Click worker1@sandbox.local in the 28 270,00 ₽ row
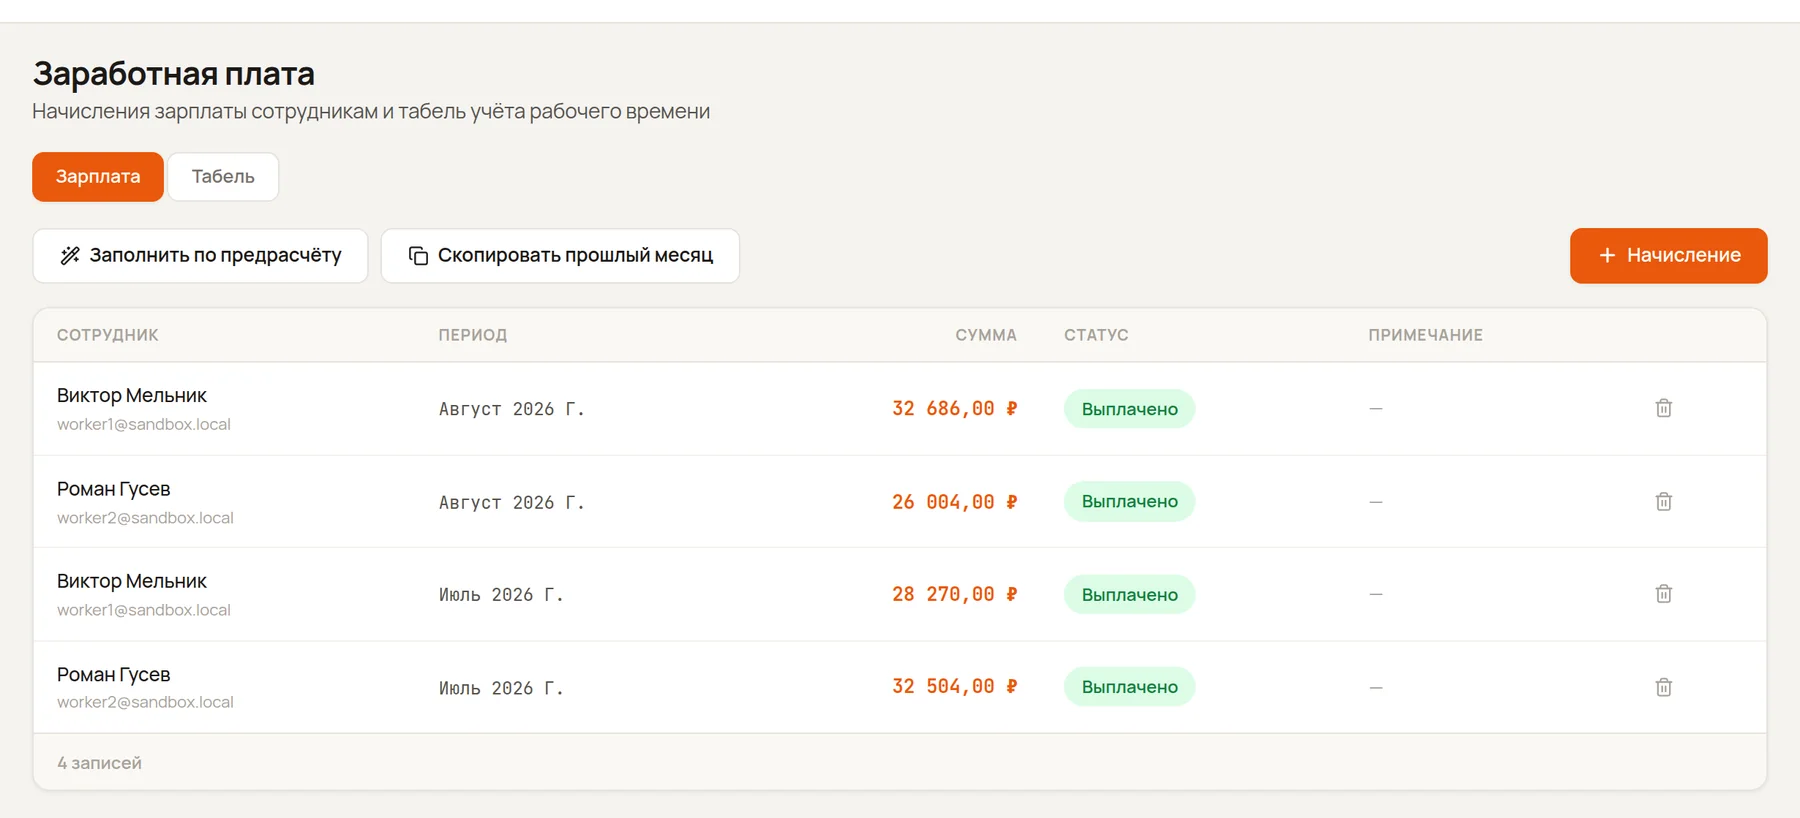The width and height of the screenshot is (1800, 818). pos(144,610)
